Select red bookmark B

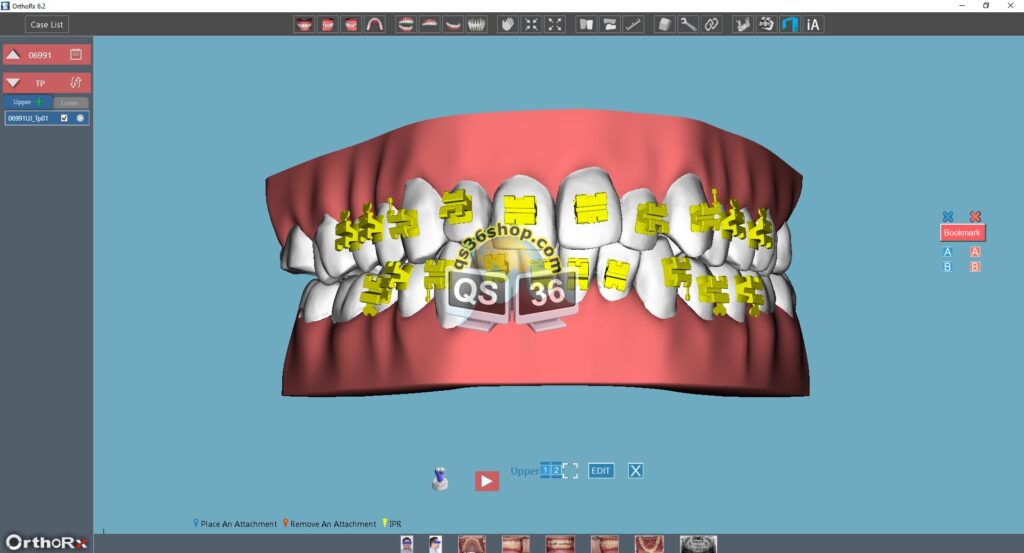[975, 266]
